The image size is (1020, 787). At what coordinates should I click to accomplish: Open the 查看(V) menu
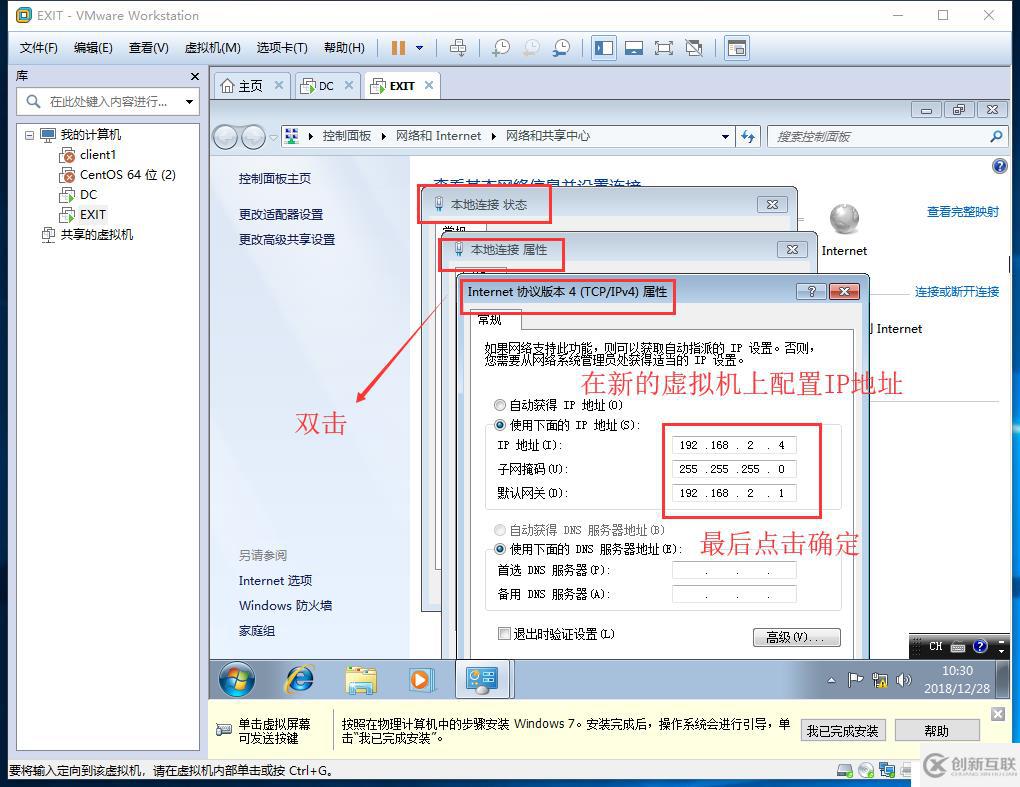coord(148,47)
